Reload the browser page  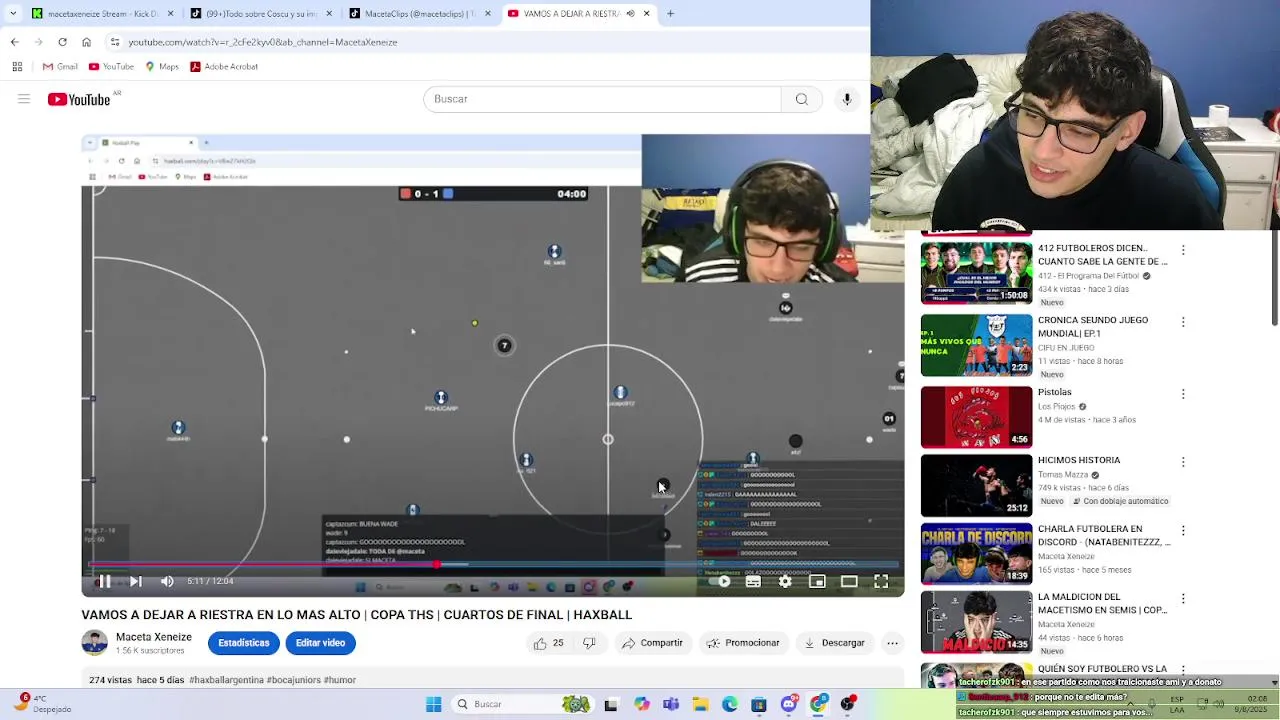coord(62,42)
